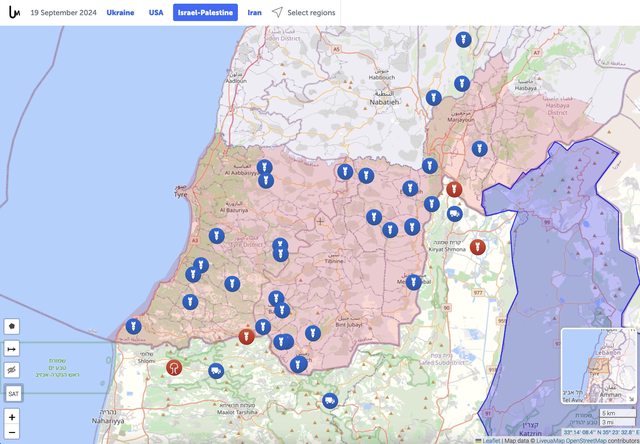Zoom out with the minus button
This screenshot has width=640, height=444.
click(x=13, y=432)
